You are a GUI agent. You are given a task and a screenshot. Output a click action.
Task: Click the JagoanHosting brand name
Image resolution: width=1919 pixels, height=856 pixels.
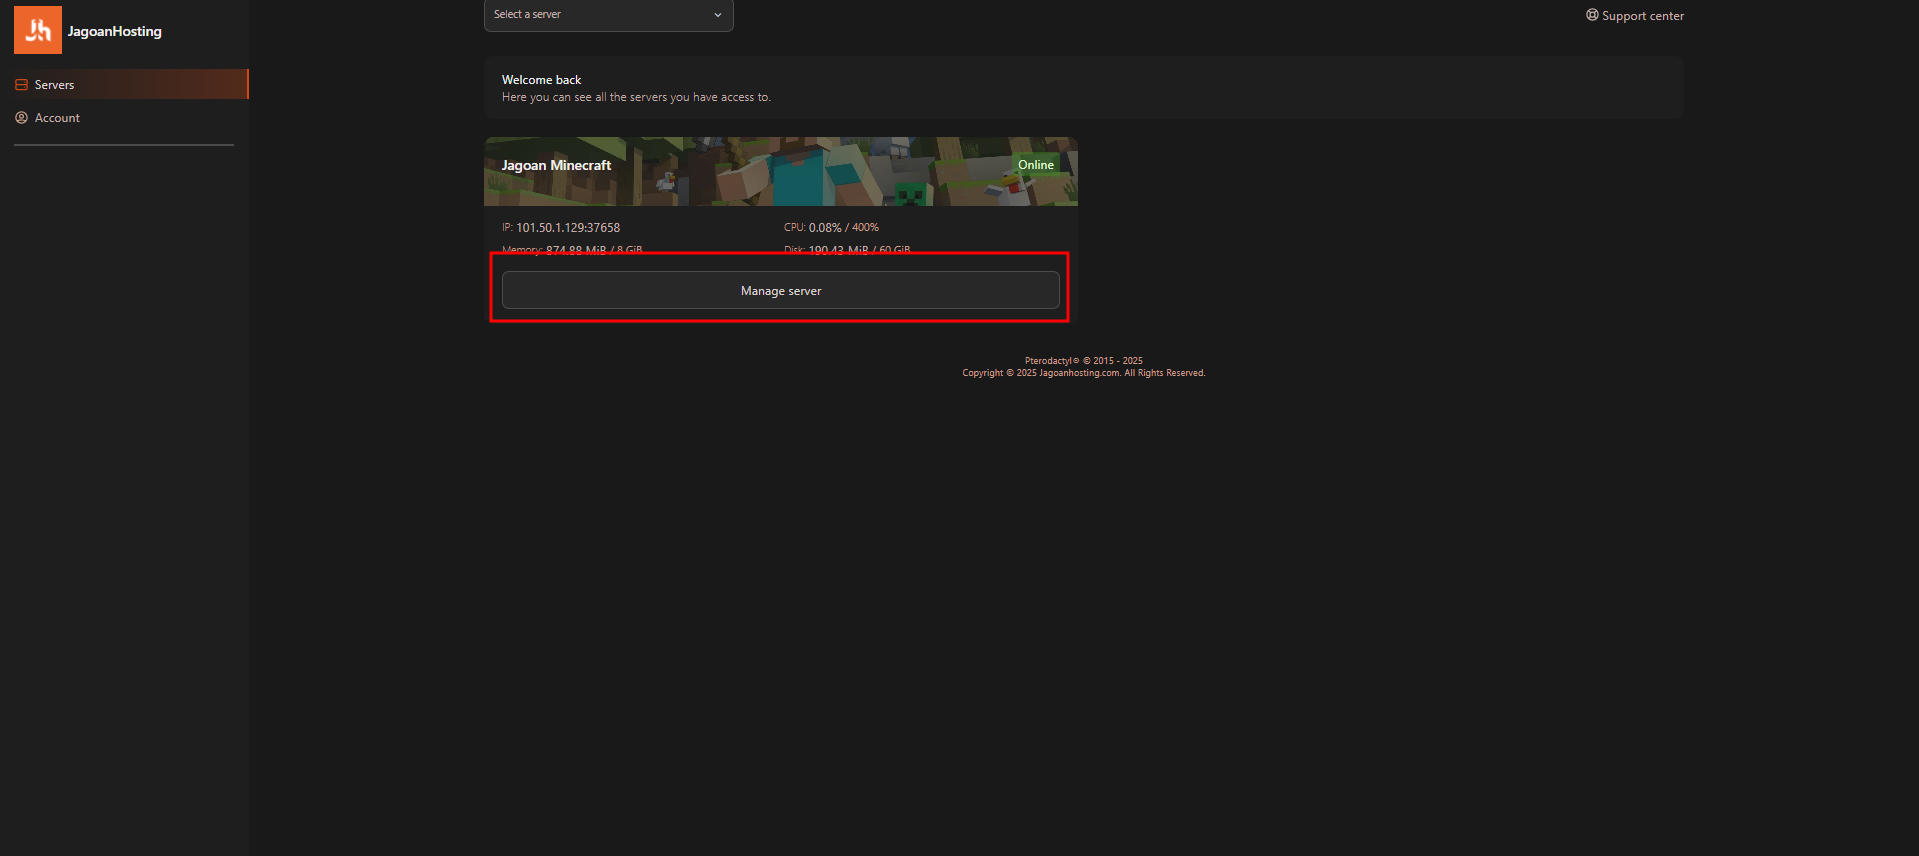[115, 32]
